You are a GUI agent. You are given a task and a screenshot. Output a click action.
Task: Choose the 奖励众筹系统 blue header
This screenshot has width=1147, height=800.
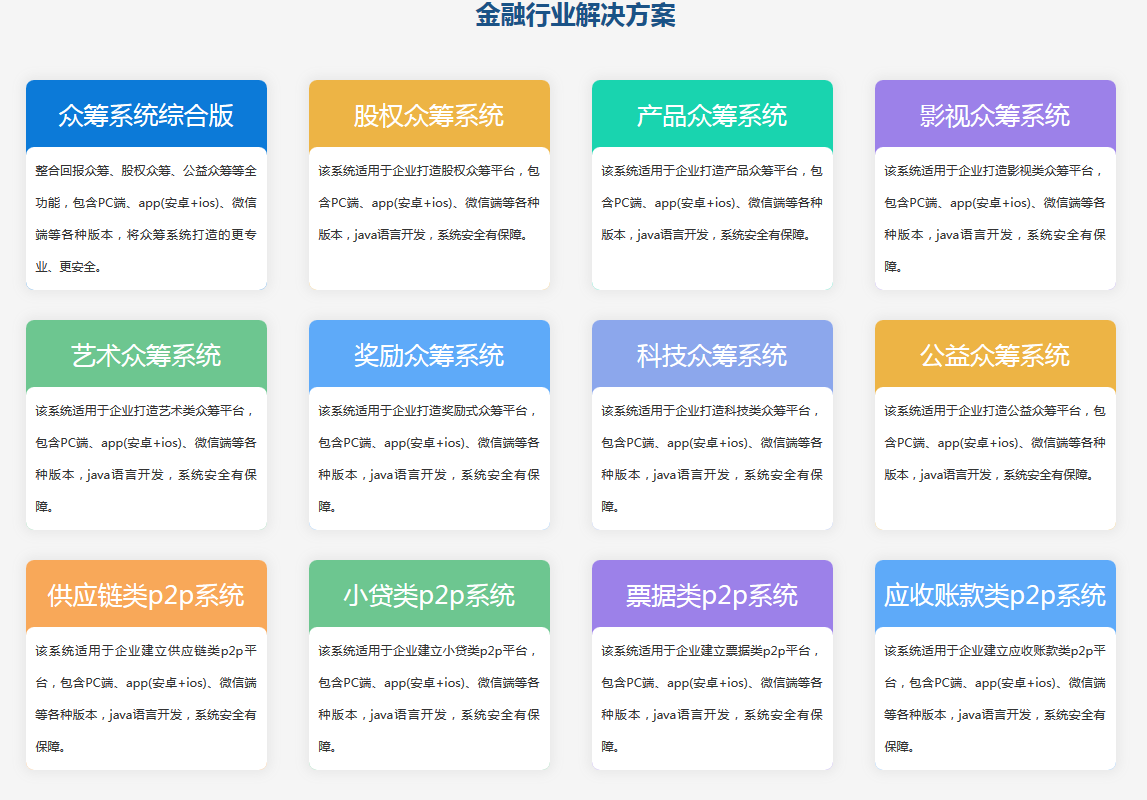pos(429,355)
